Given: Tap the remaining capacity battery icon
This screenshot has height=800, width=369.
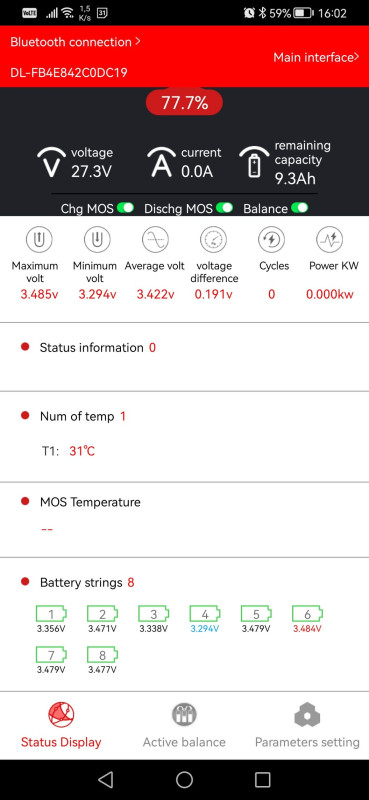Looking at the screenshot, I should pos(254,162).
